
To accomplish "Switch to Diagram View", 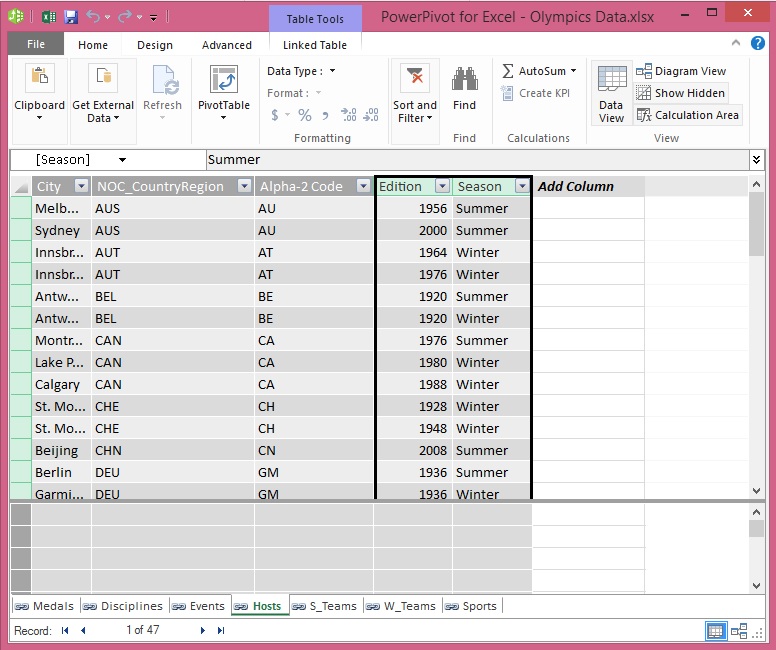I will (x=681, y=71).
